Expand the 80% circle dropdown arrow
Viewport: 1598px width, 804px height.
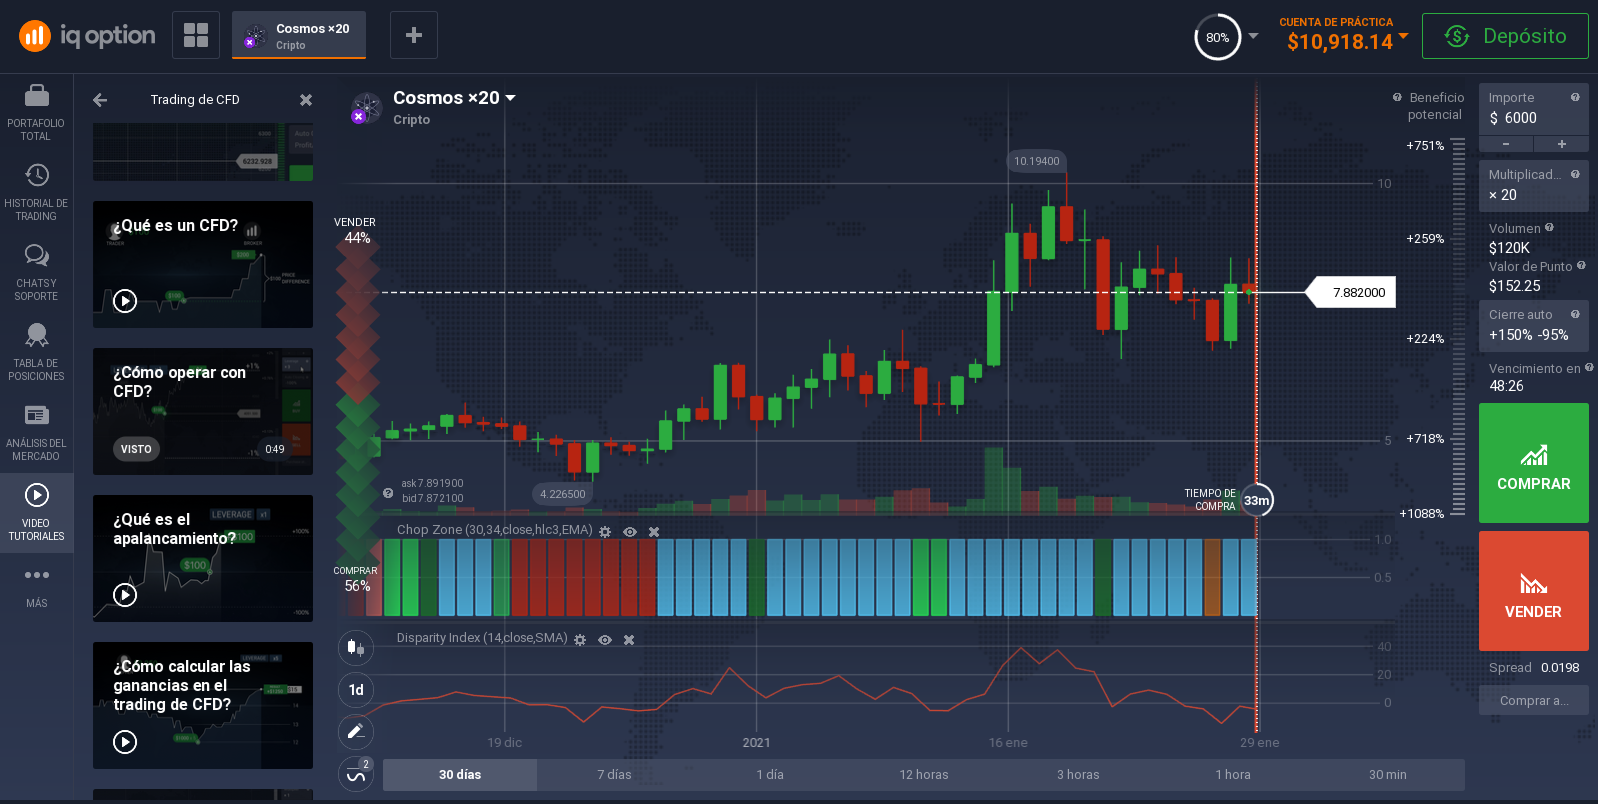tap(1253, 36)
